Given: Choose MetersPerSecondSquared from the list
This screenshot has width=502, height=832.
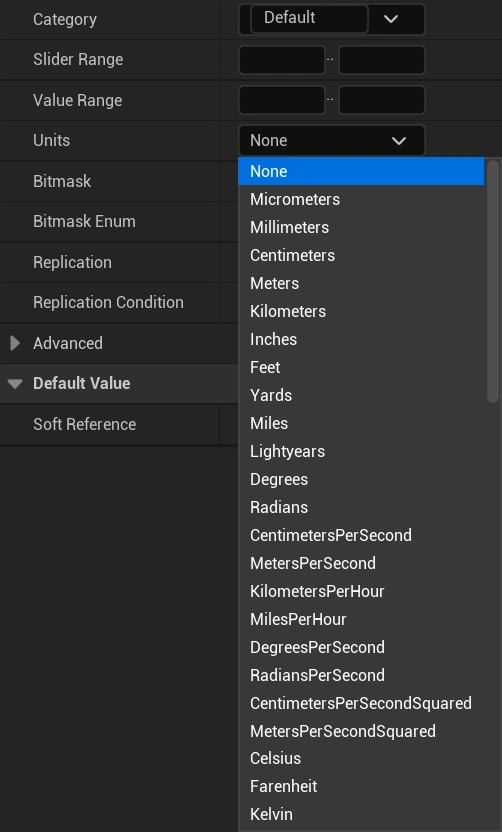Looking at the screenshot, I should tap(361, 732).
